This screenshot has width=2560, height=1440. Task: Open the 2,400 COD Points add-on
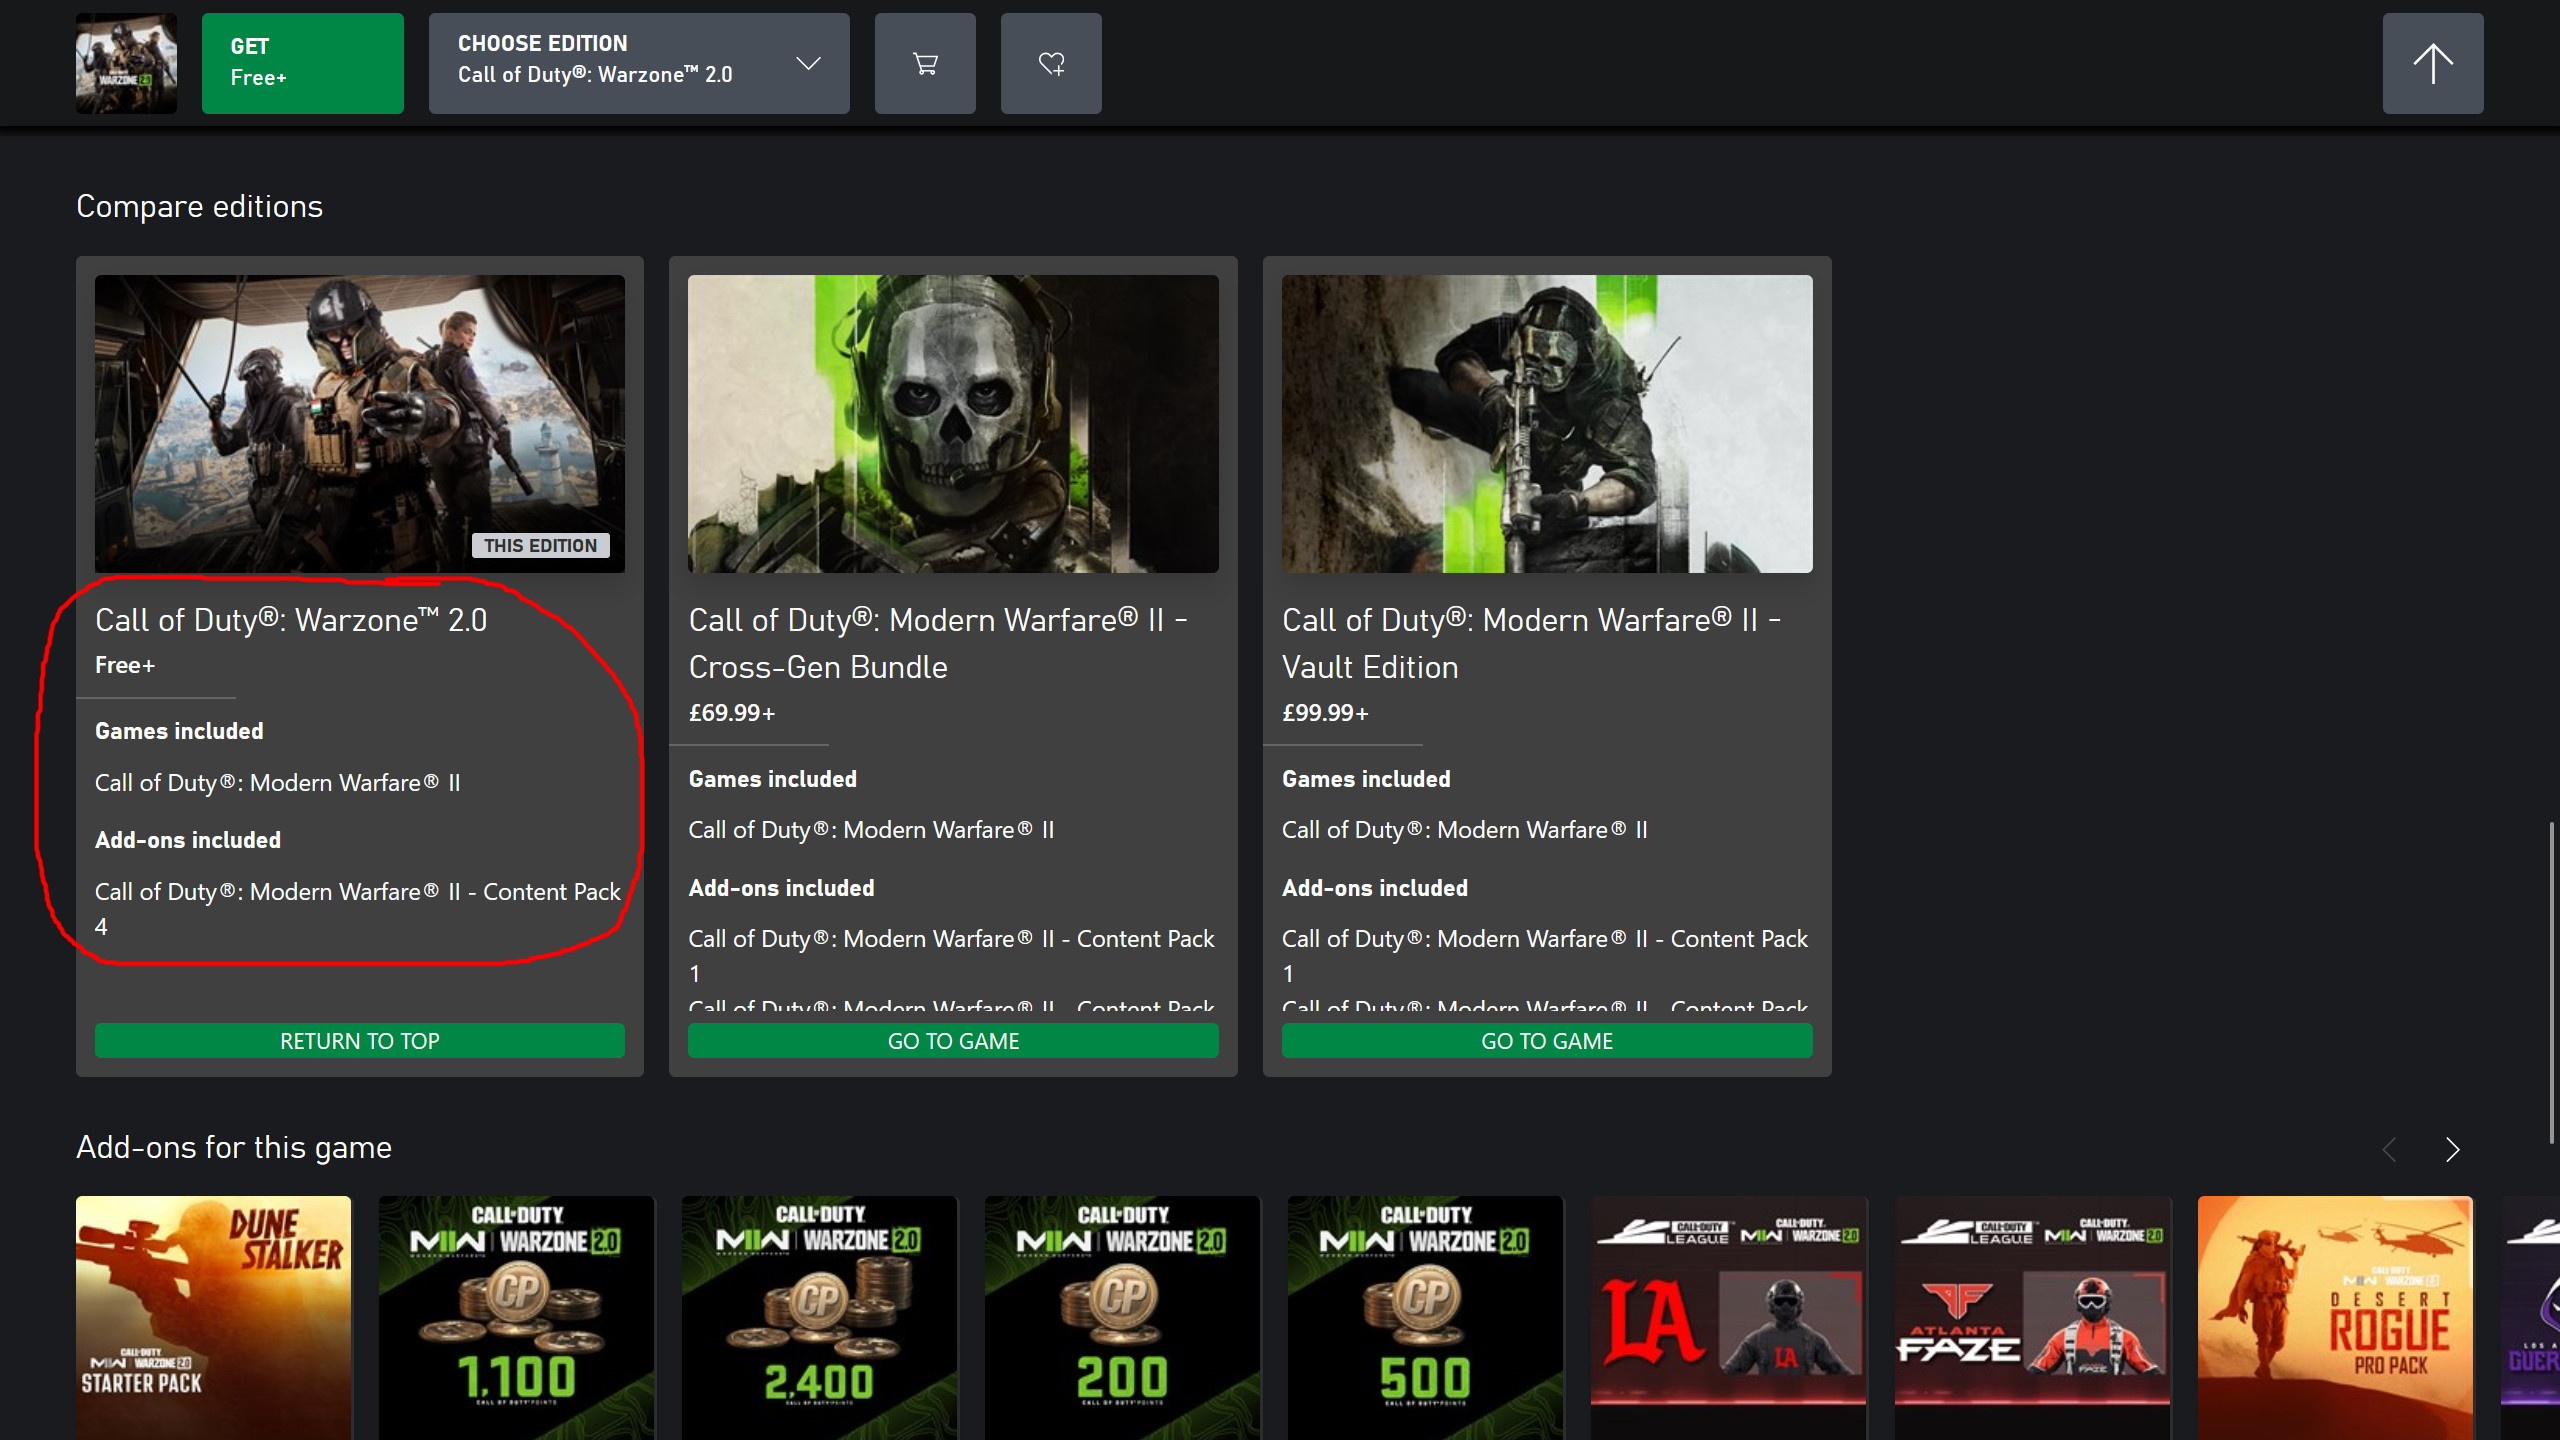coord(820,1318)
